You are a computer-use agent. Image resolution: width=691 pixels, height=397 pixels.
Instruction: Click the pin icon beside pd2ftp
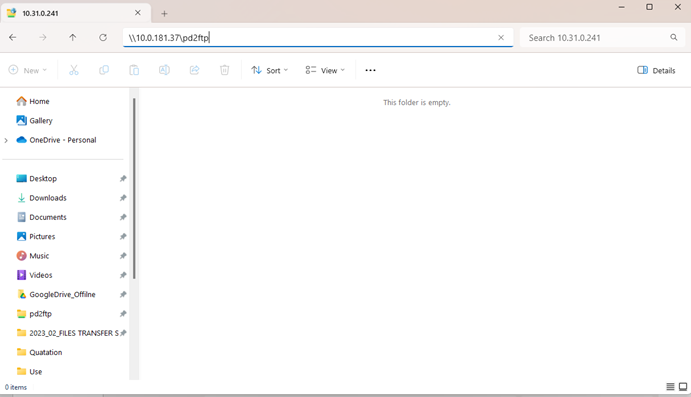(x=123, y=314)
